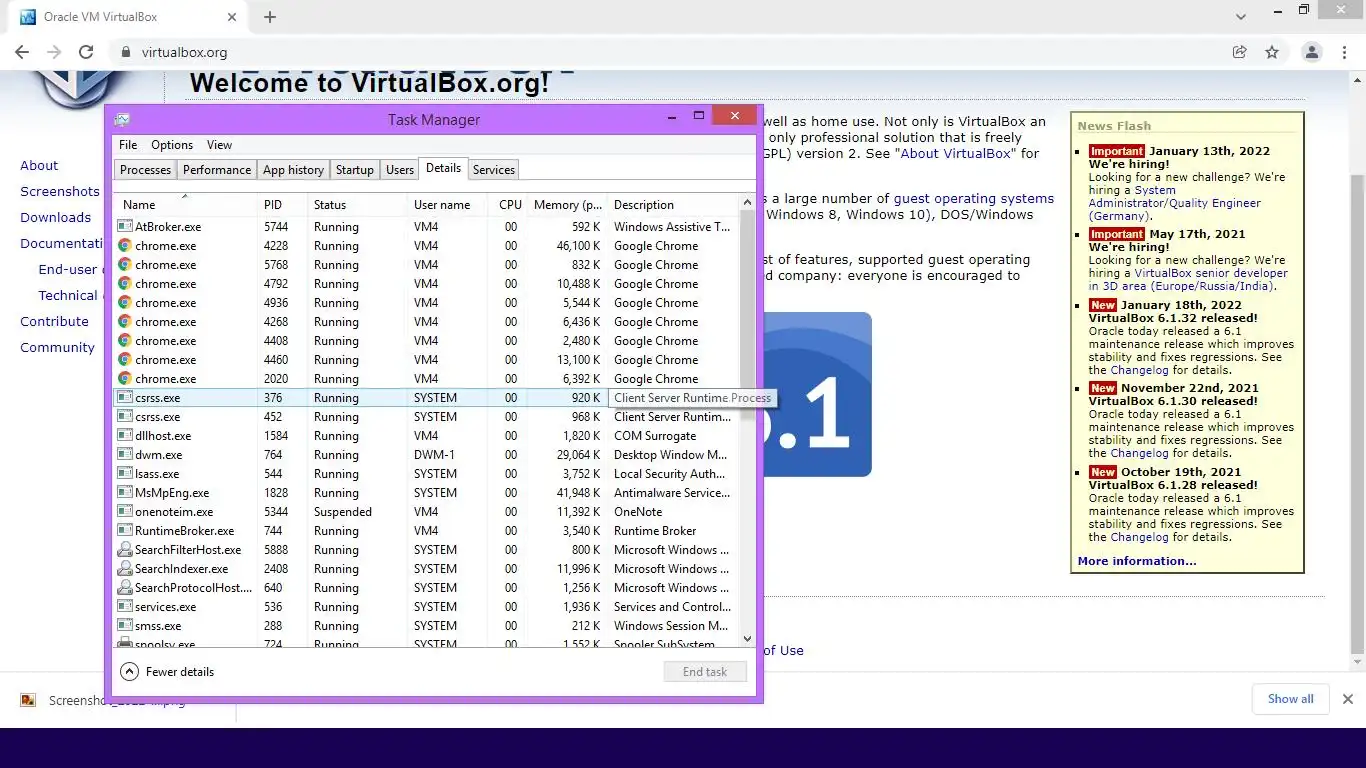Open More information link in News Flash
The width and height of the screenshot is (1366, 768).
(x=1137, y=561)
